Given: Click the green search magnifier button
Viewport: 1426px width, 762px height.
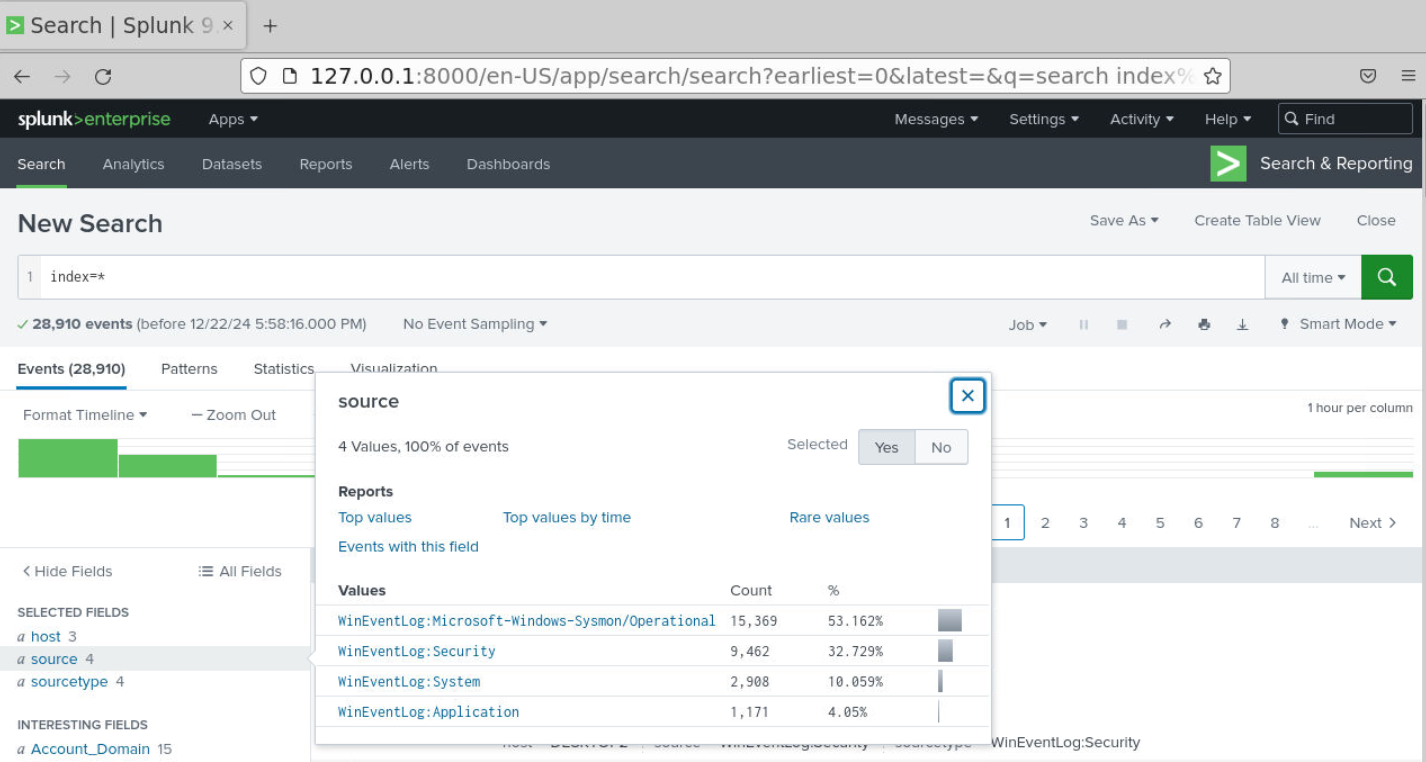Looking at the screenshot, I should pyautogui.click(x=1387, y=277).
